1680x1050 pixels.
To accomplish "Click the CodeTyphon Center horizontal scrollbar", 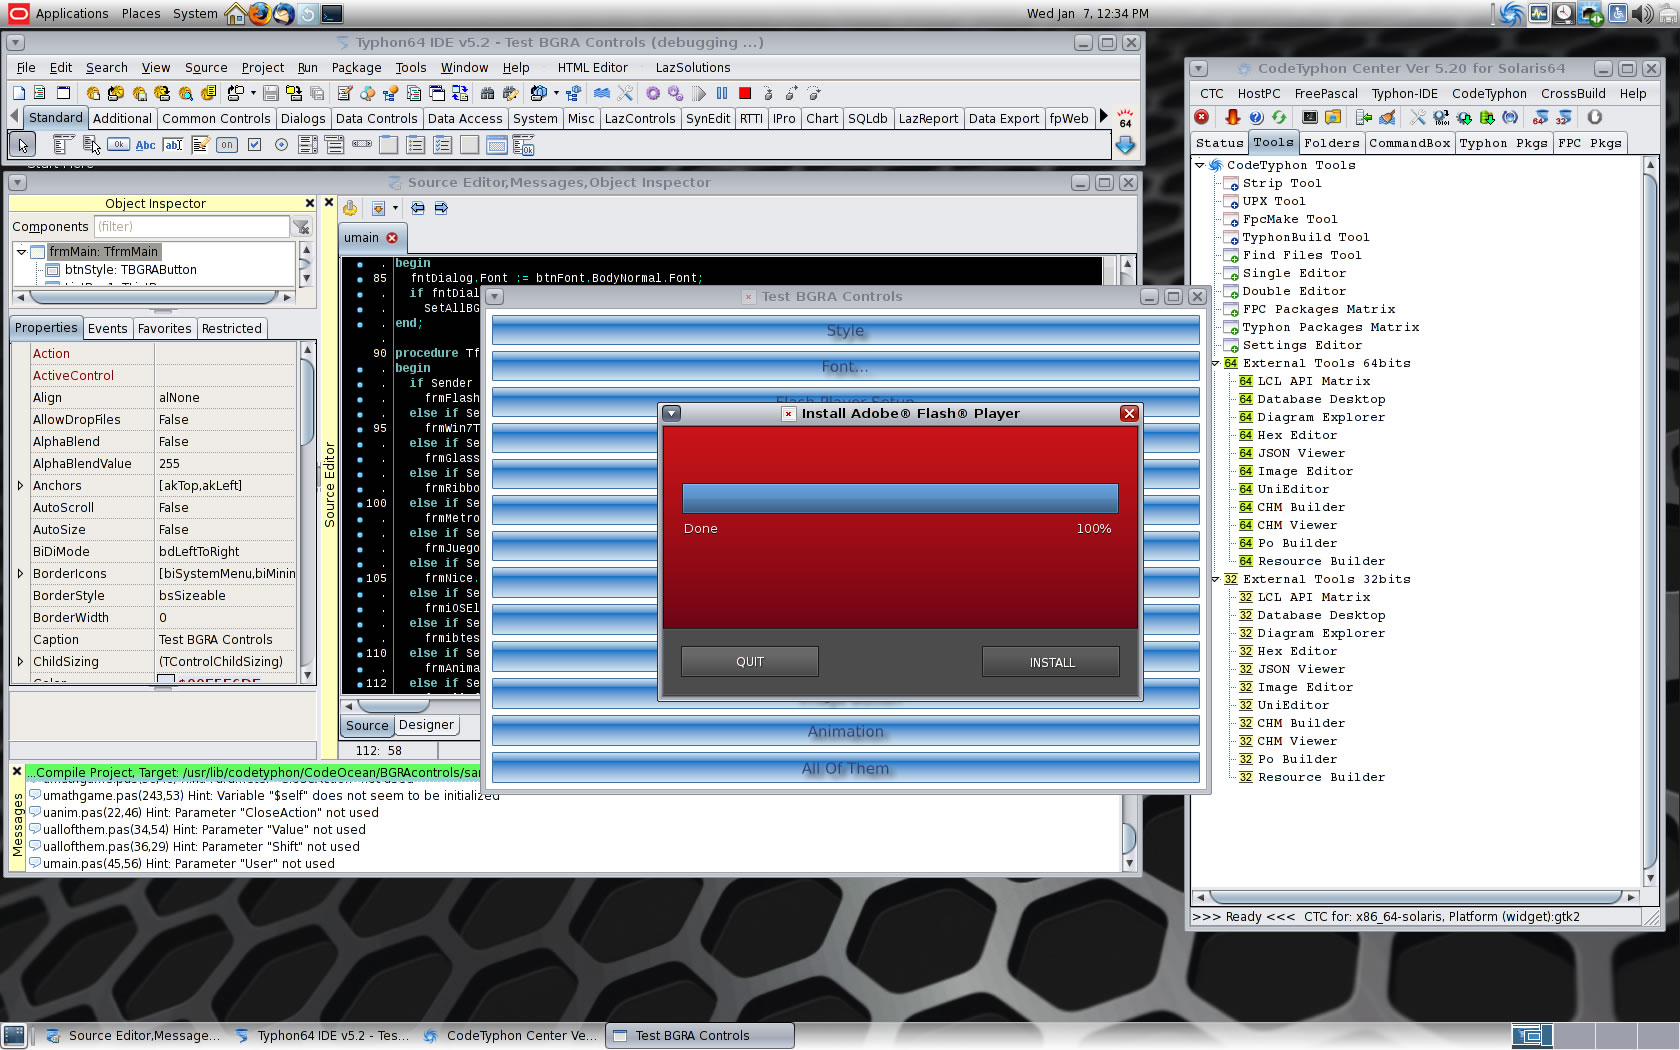I will point(1414,897).
